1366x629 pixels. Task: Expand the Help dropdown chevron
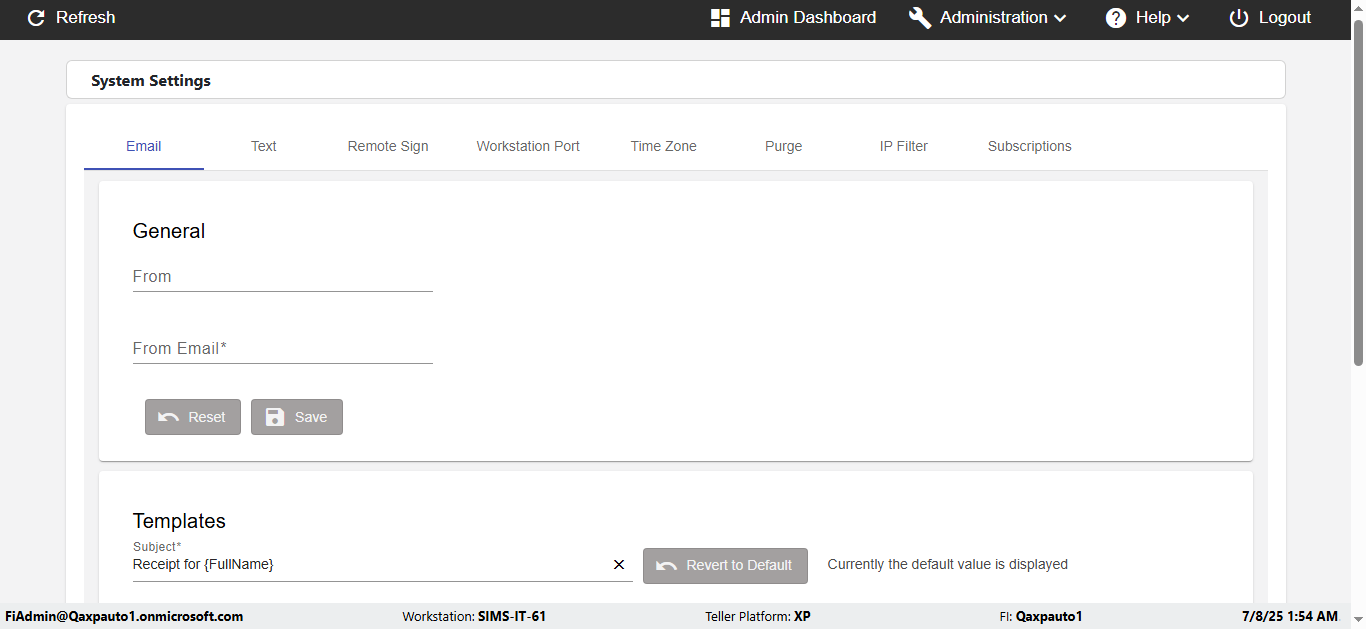pos(1183,18)
